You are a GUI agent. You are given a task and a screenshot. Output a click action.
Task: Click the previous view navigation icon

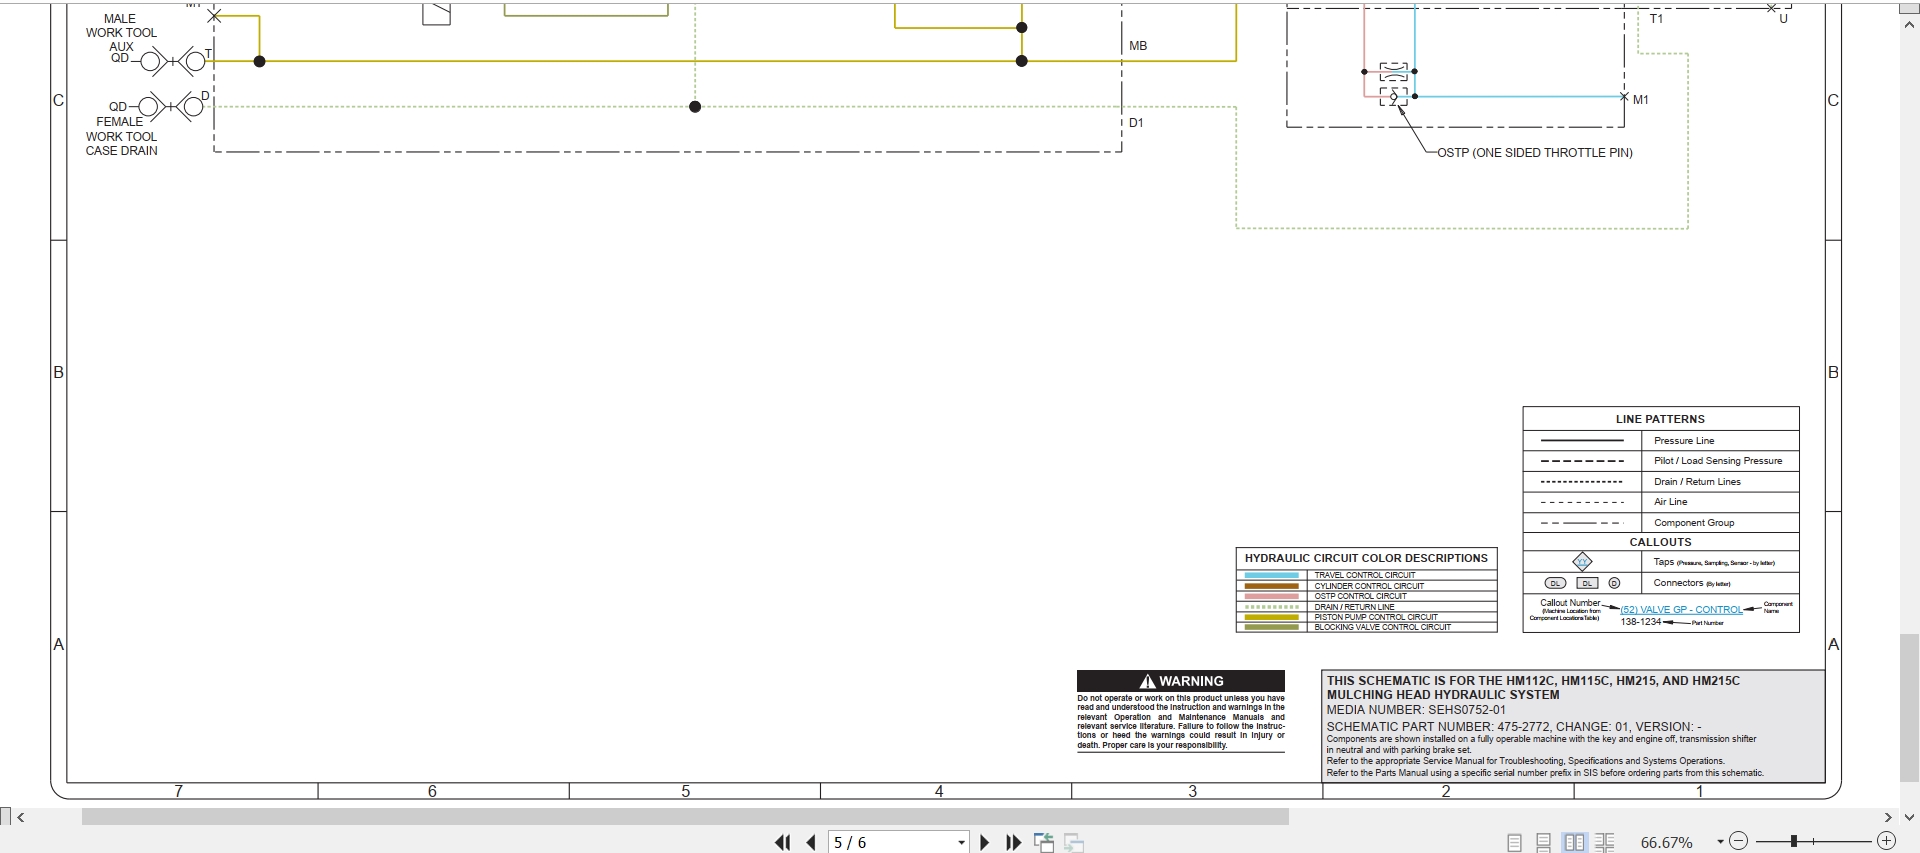pos(1044,843)
